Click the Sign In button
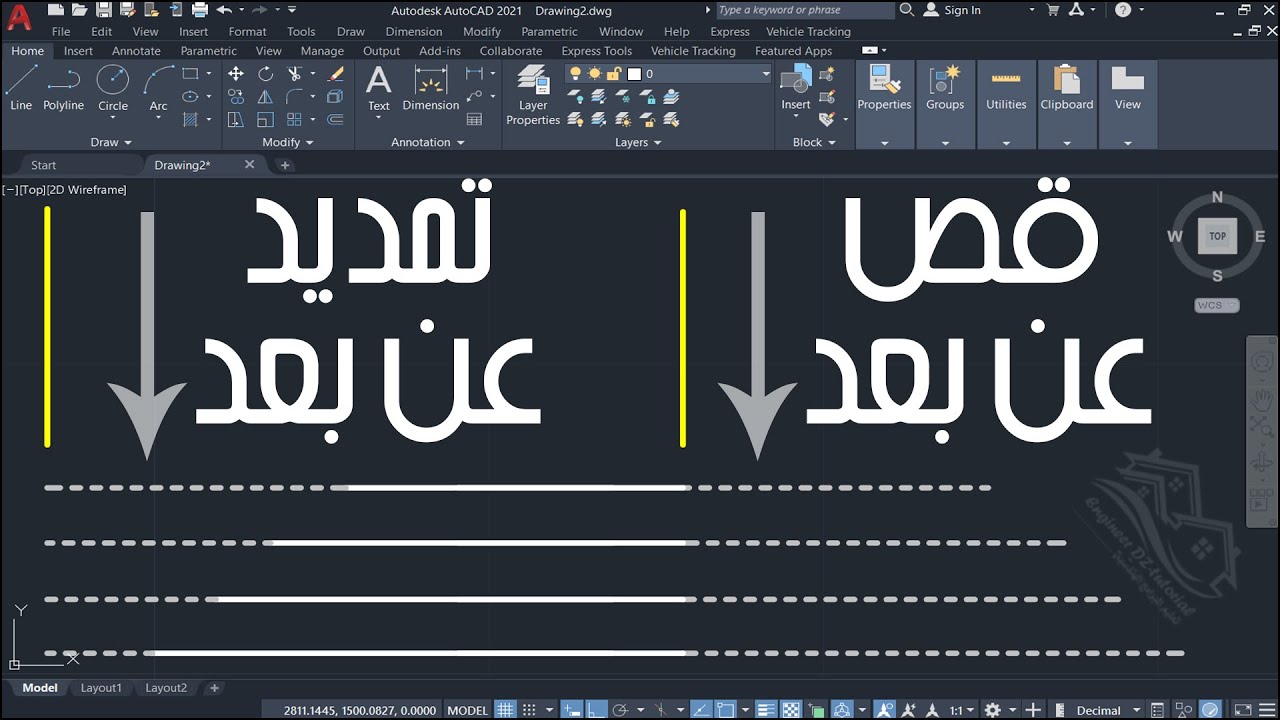The image size is (1280, 720). (953, 10)
